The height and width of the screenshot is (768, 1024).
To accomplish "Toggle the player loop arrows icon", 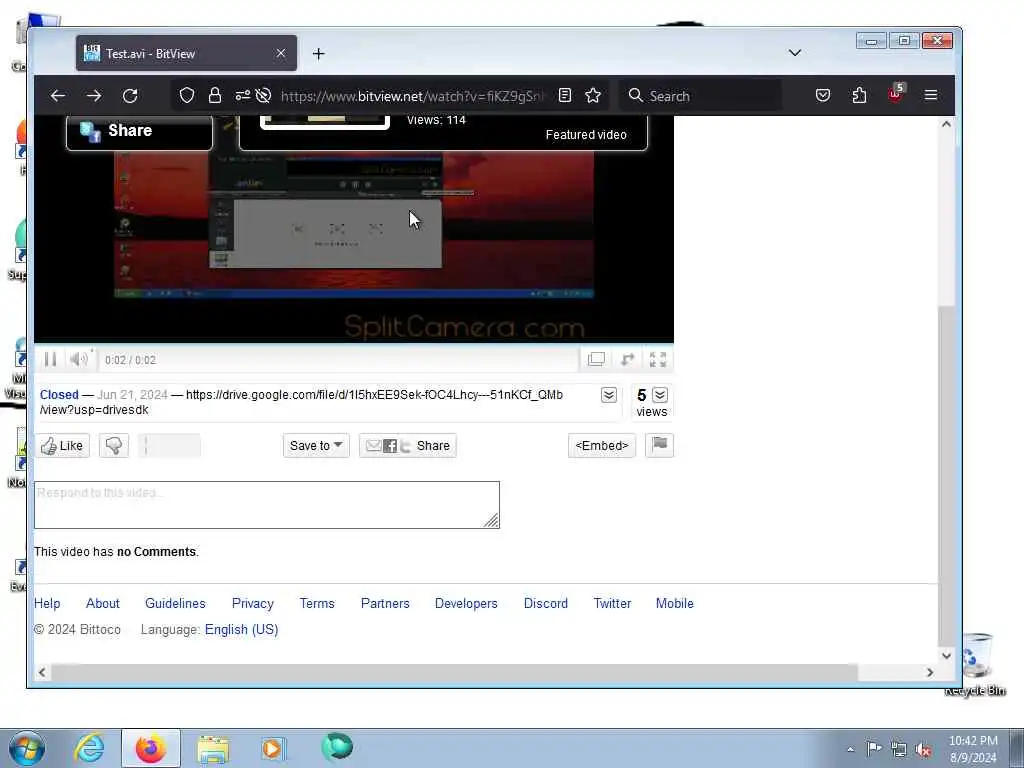I will pyautogui.click(x=628, y=359).
